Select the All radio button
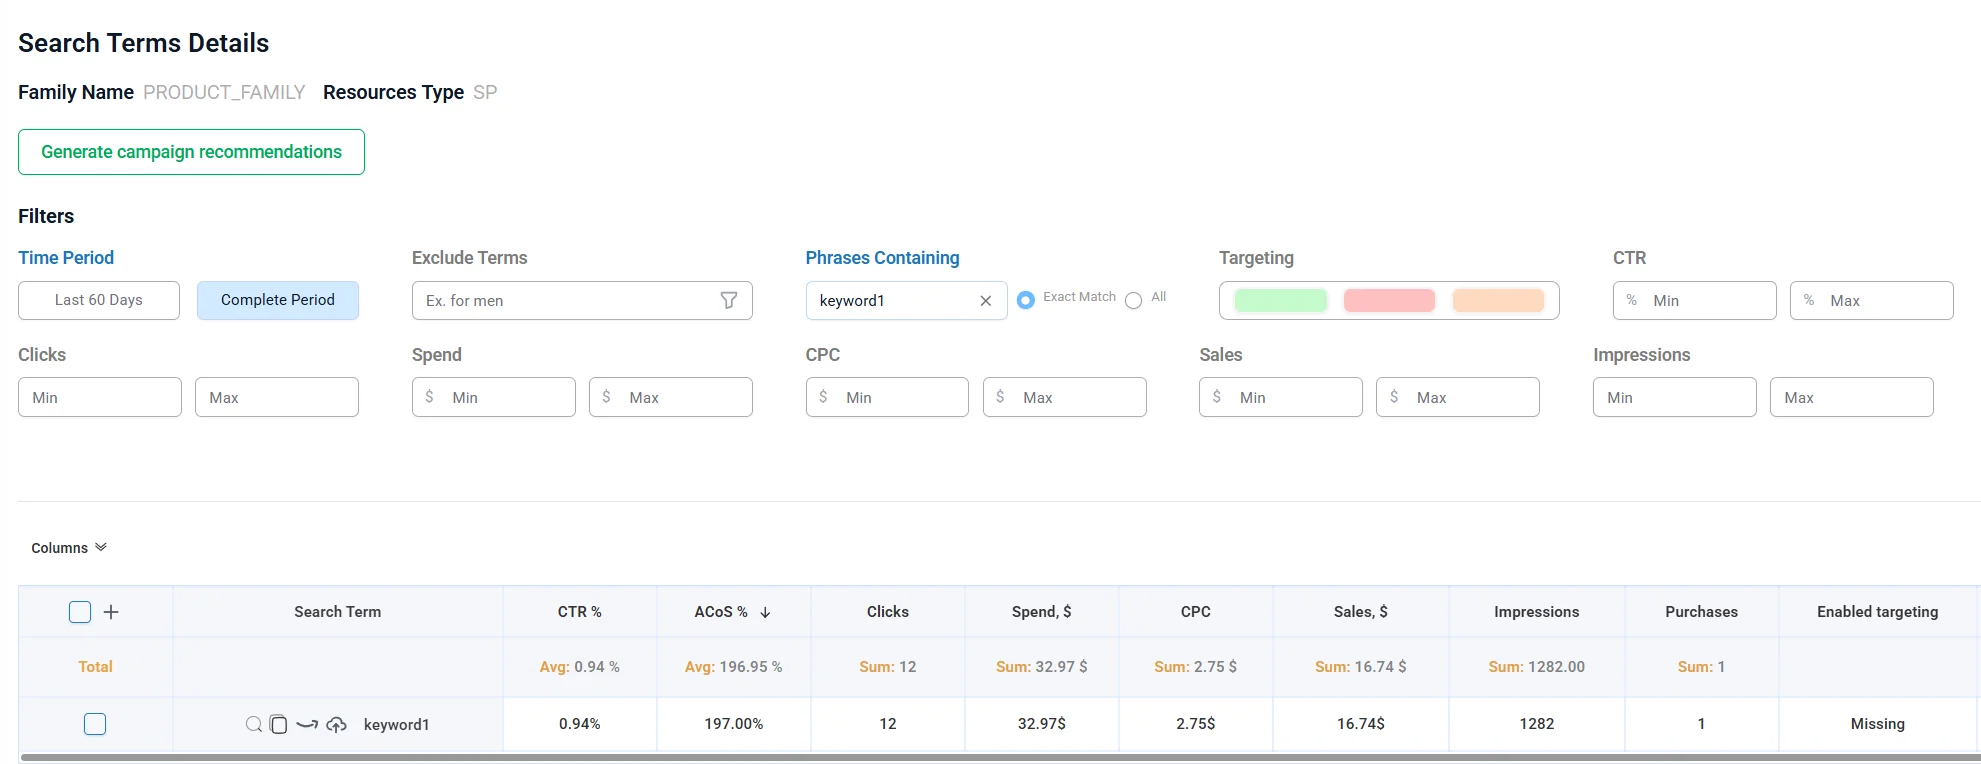Viewport: 1981px width, 764px height. pyautogui.click(x=1133, y=300)
